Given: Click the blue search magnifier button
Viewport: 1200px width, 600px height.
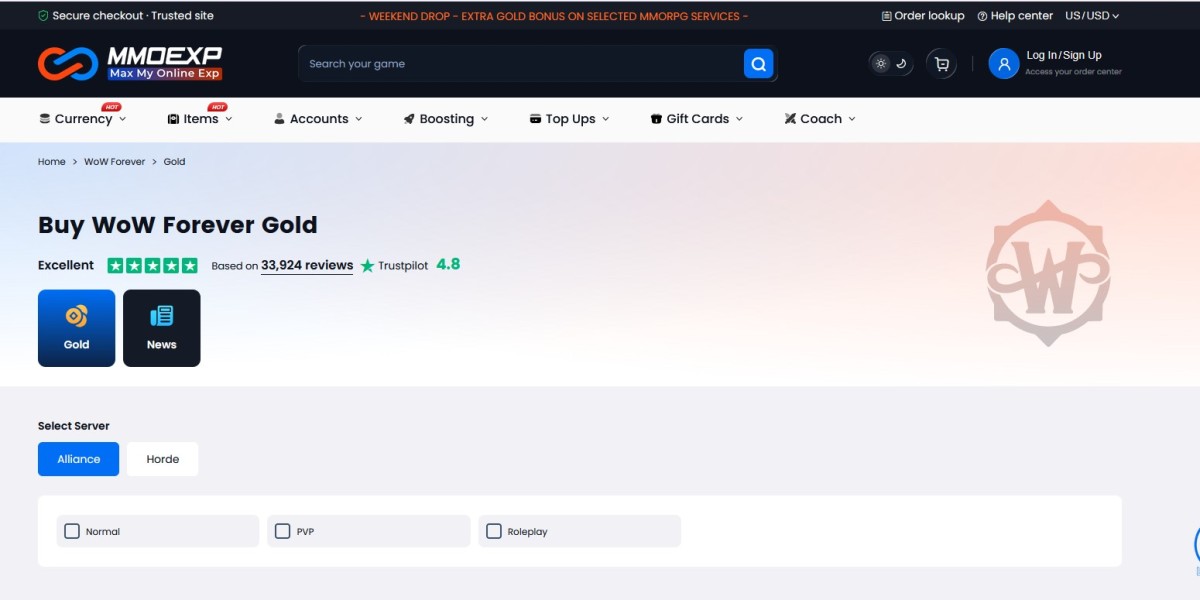Looking at the screenshot, I should 758,64.
